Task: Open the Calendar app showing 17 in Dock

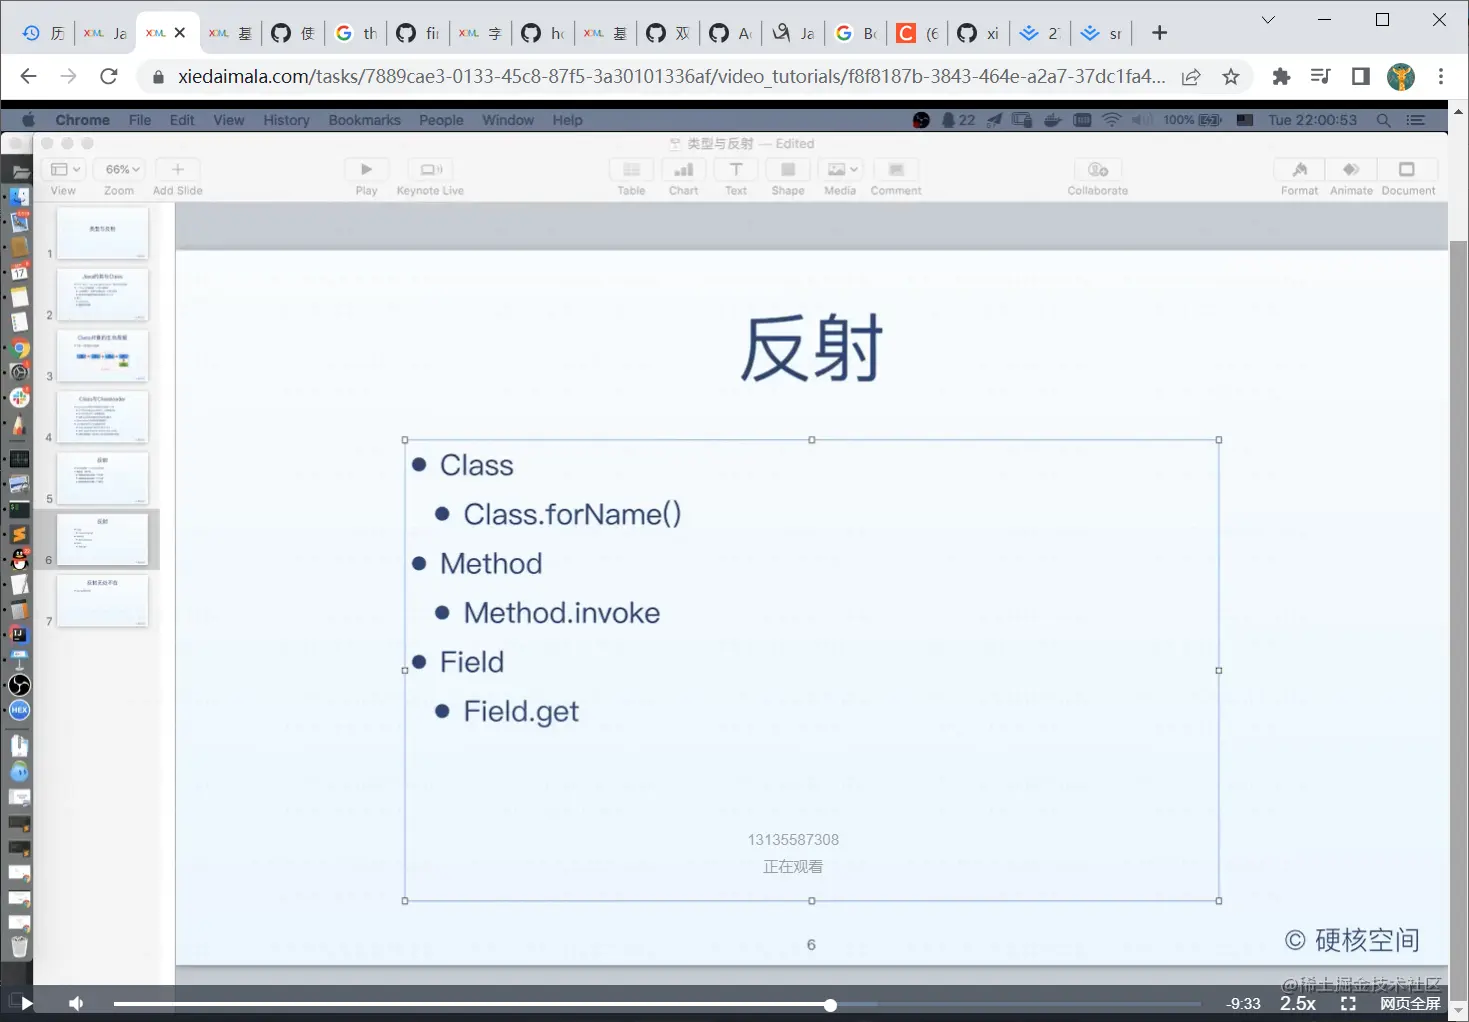Action: (19, 272)
